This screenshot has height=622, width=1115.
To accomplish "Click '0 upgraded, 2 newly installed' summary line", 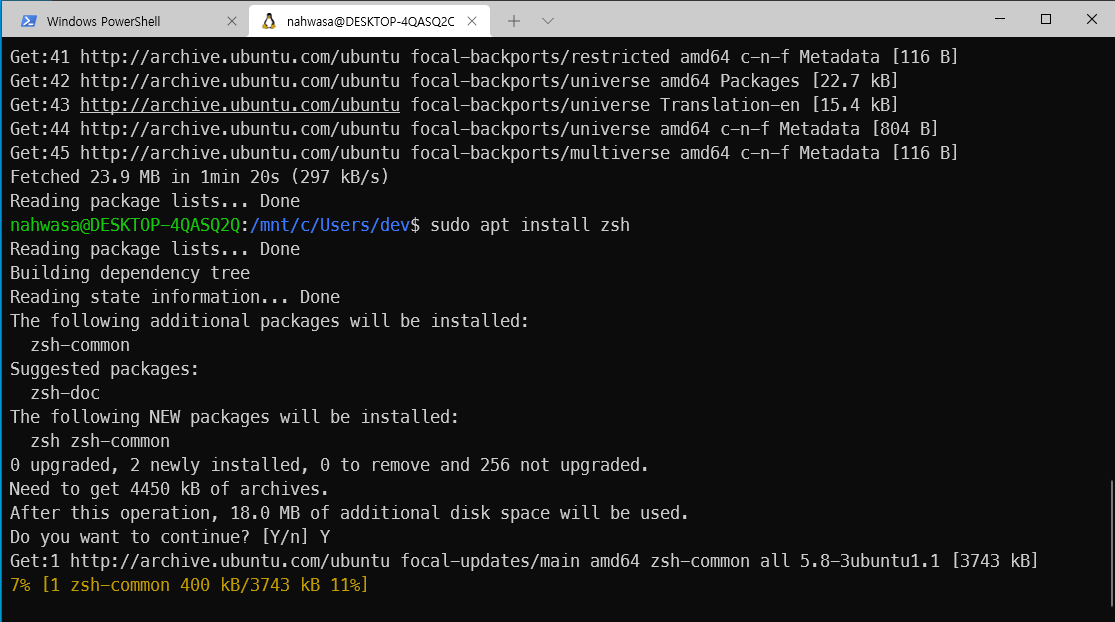I will (329, 465).
